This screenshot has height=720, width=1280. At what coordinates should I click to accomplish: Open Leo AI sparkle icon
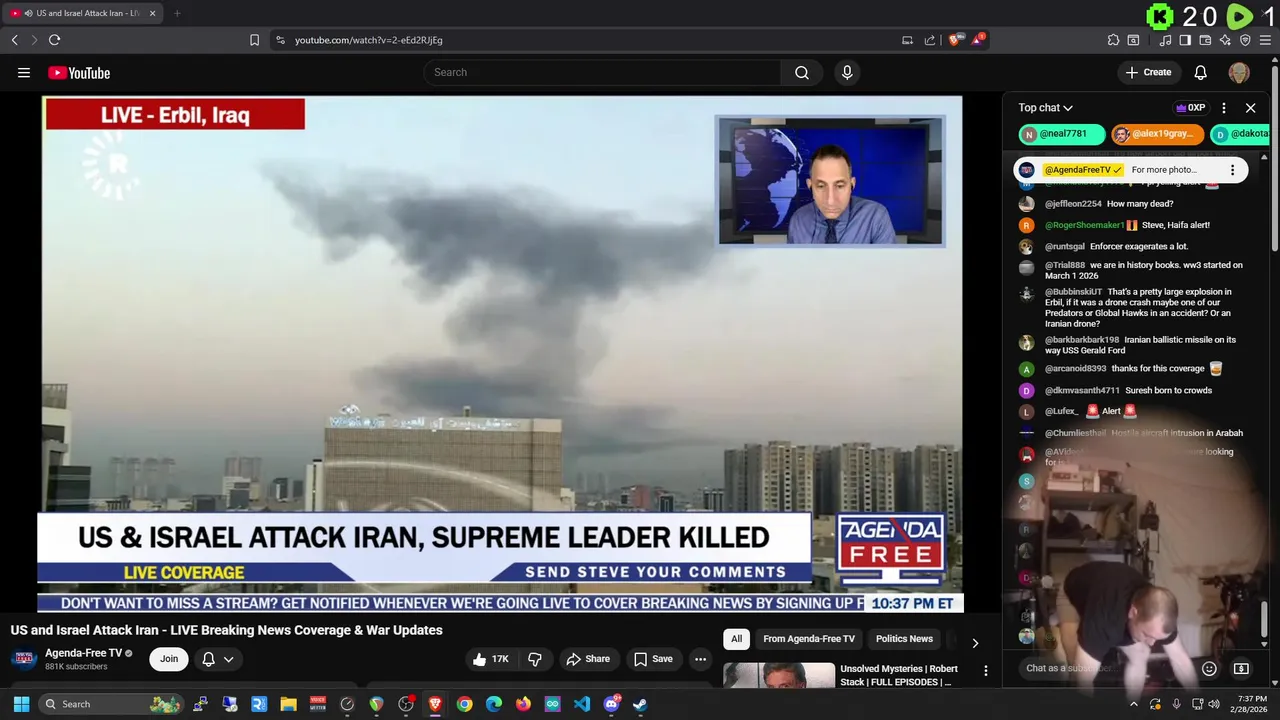click(x=1225, y=40)
